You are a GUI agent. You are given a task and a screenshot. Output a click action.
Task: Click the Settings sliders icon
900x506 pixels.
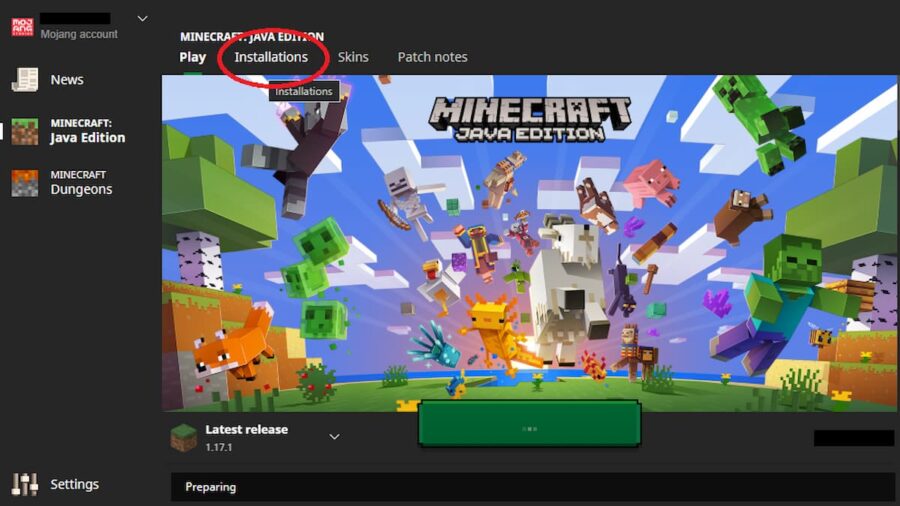click(x=25, y=485)
